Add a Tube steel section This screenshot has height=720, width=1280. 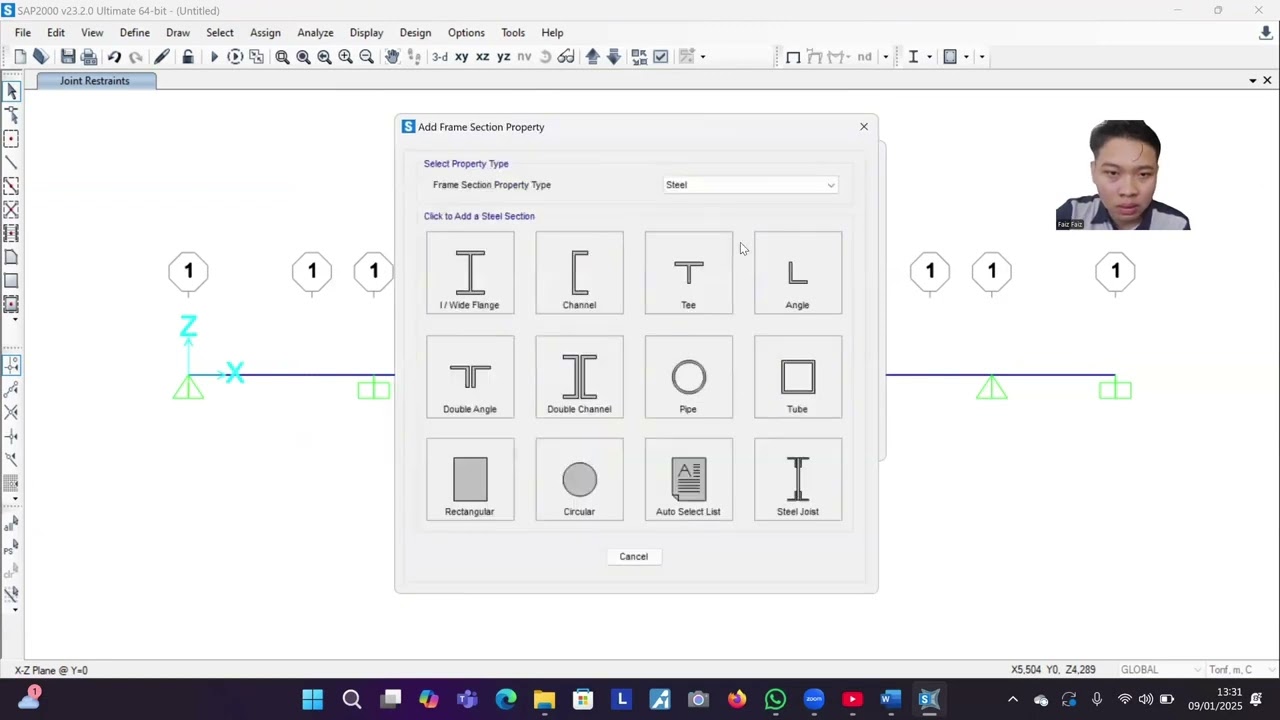(798, 377)
